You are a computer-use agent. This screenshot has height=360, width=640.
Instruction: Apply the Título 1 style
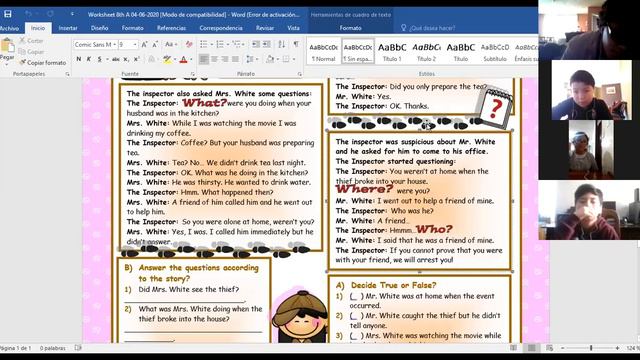(x=392, y=51)
